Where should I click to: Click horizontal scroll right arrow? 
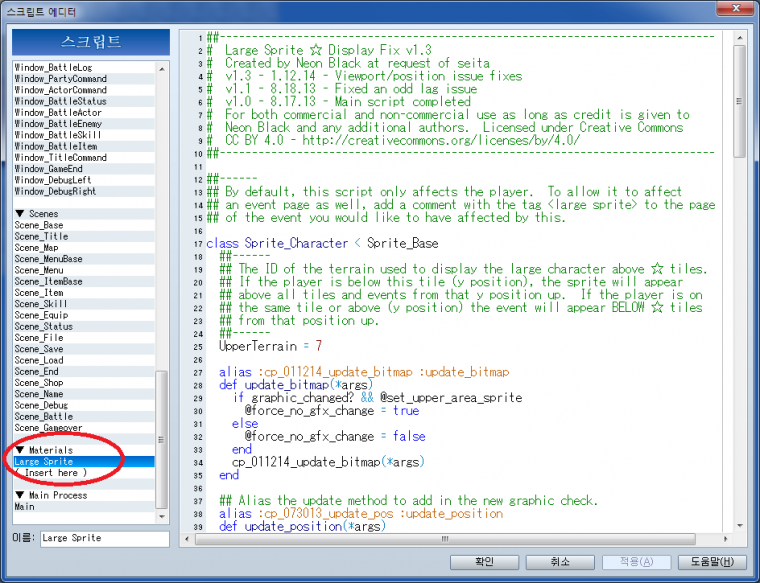(726, 539)
